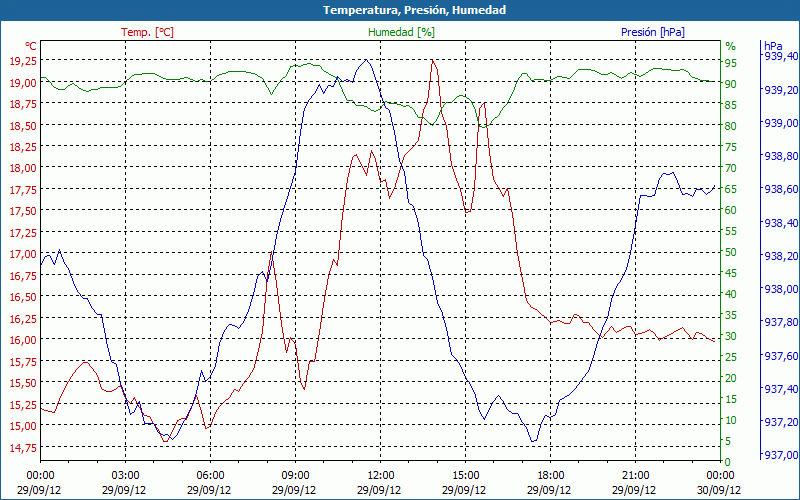Click the blue hPa axis unit label
The height and width of the screenshot is (500, 800).
point(772,45)
